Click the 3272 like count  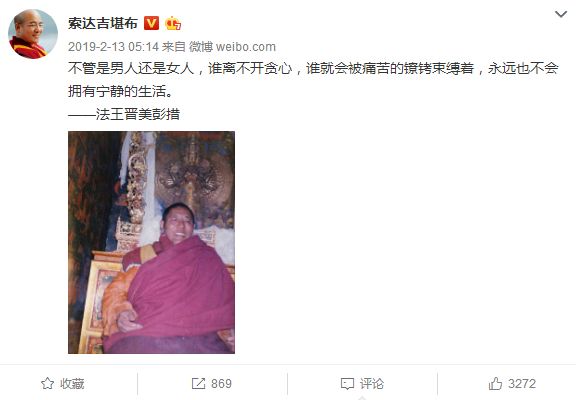click(522, 384)
